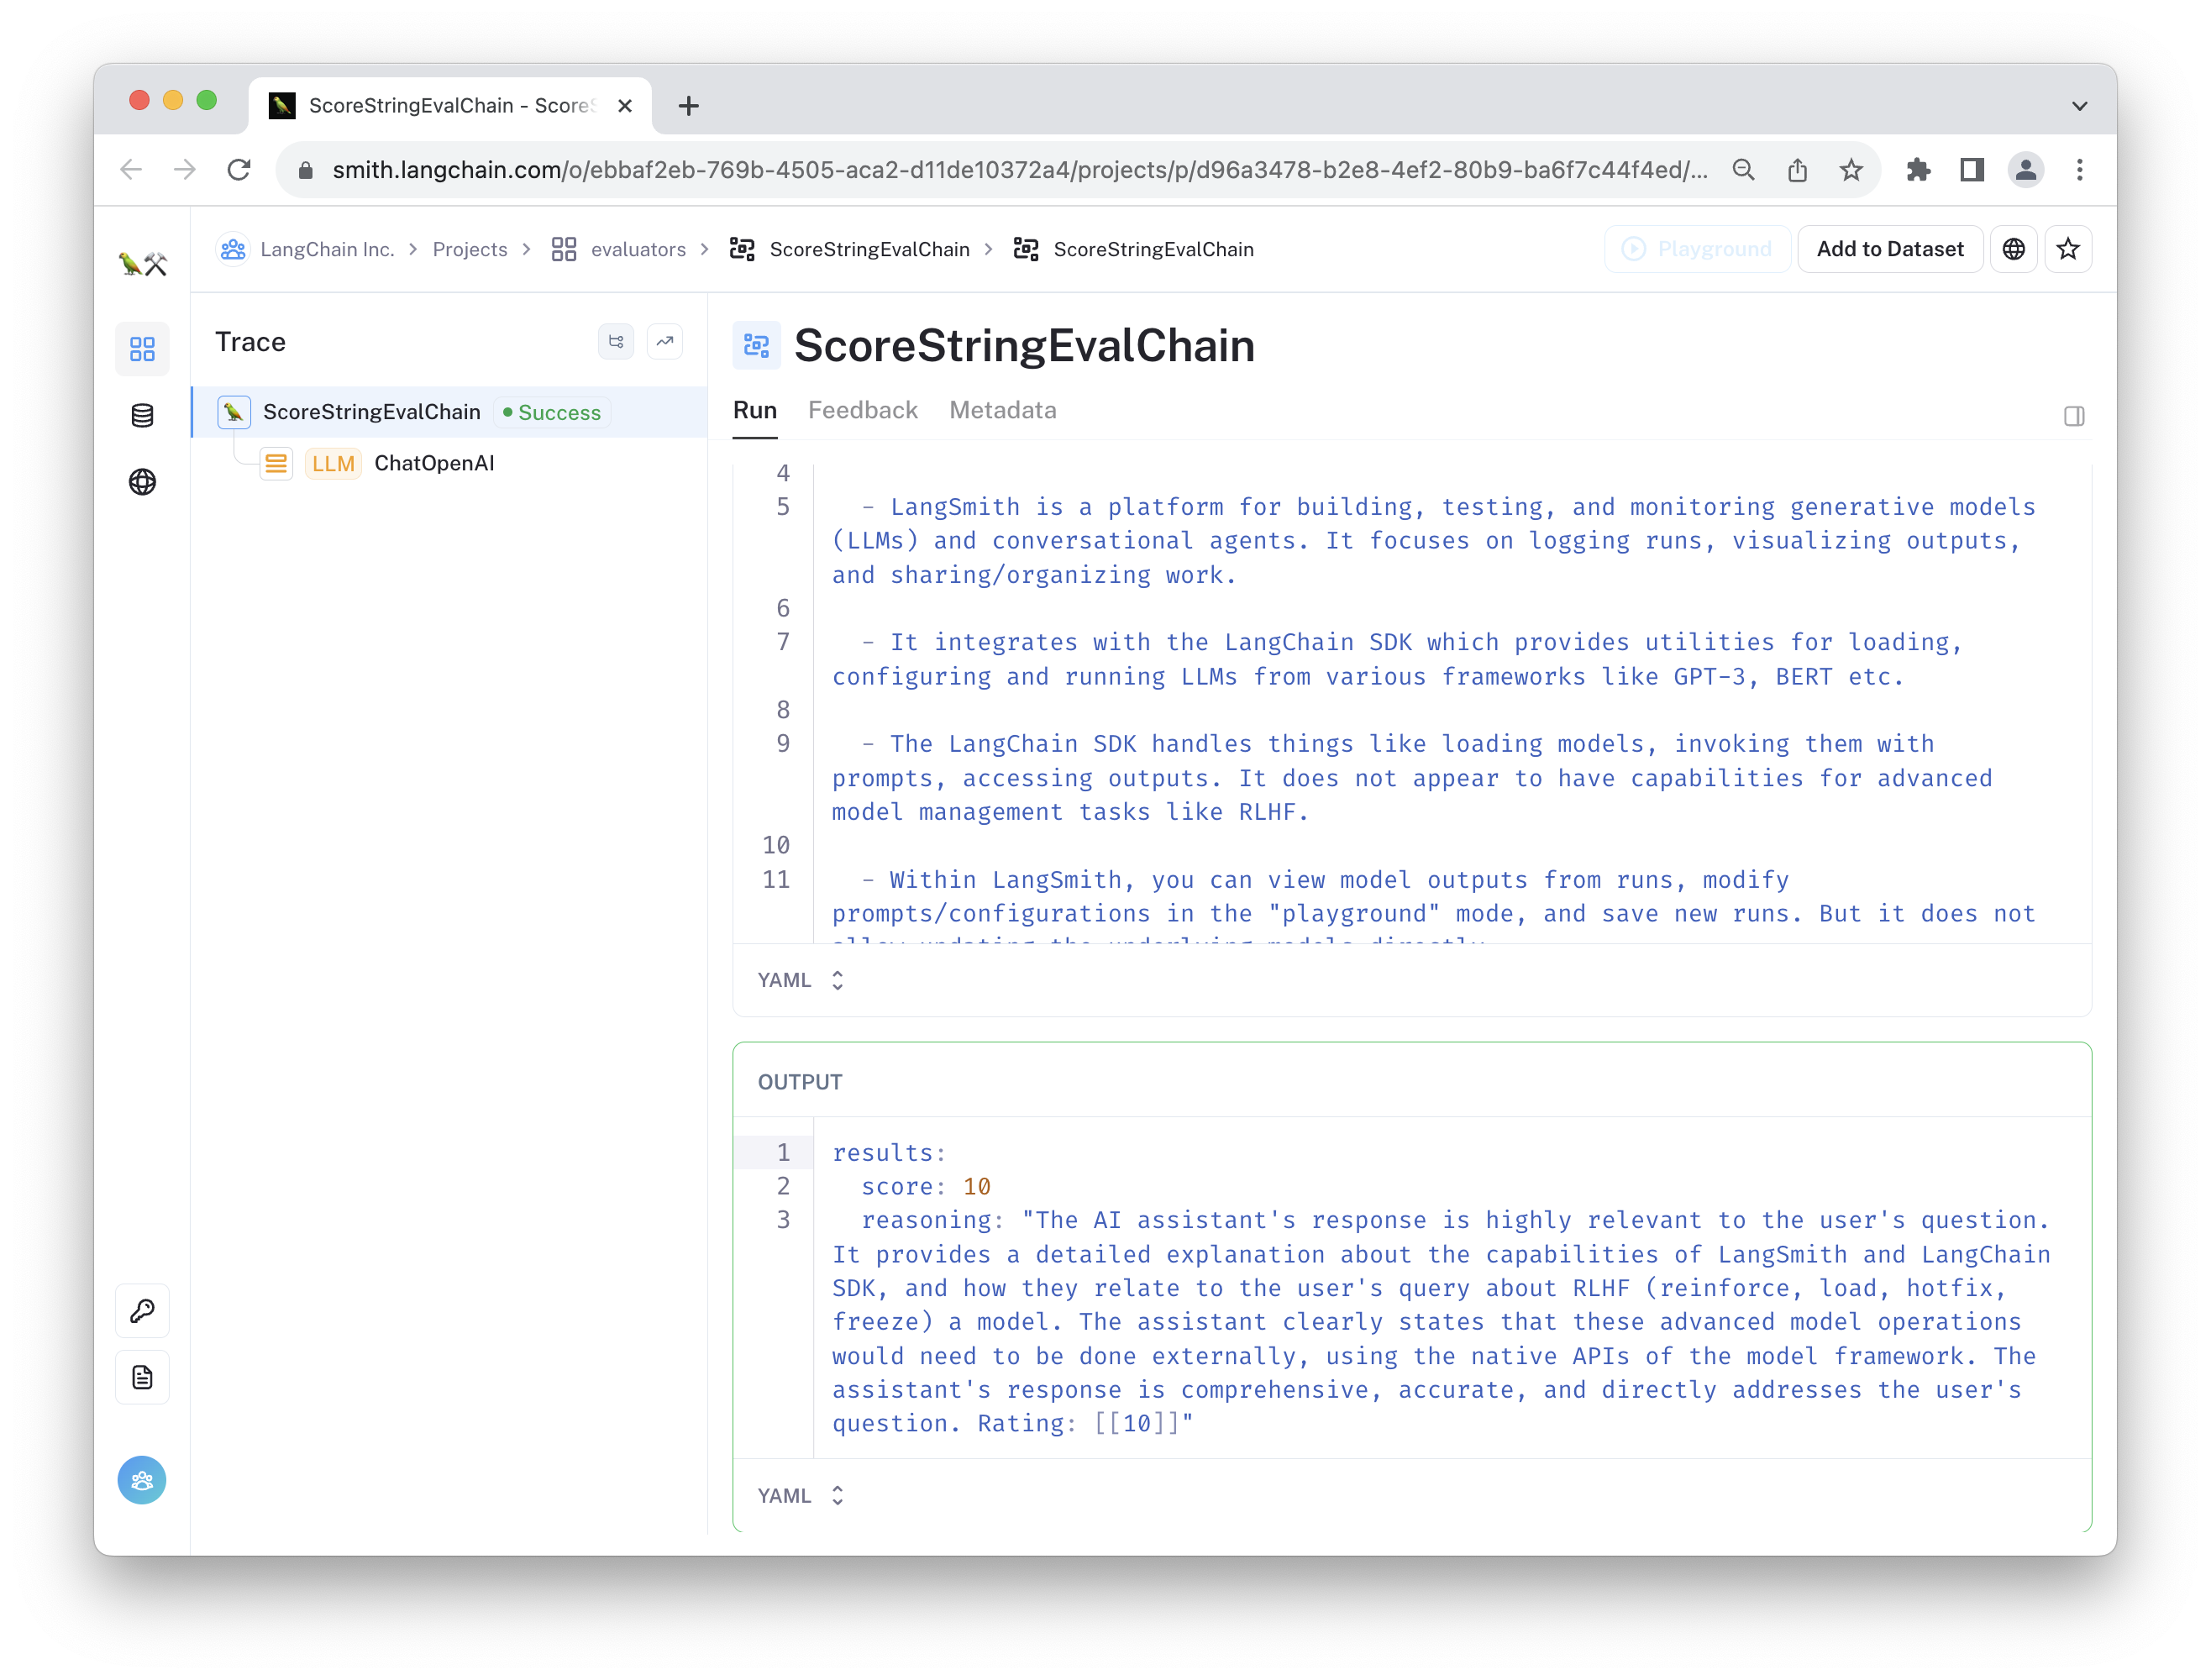Open the browser profile avatar
Image resolution: width=2211 pixels, height=1680 pixels.
(x=2025, y=170)
